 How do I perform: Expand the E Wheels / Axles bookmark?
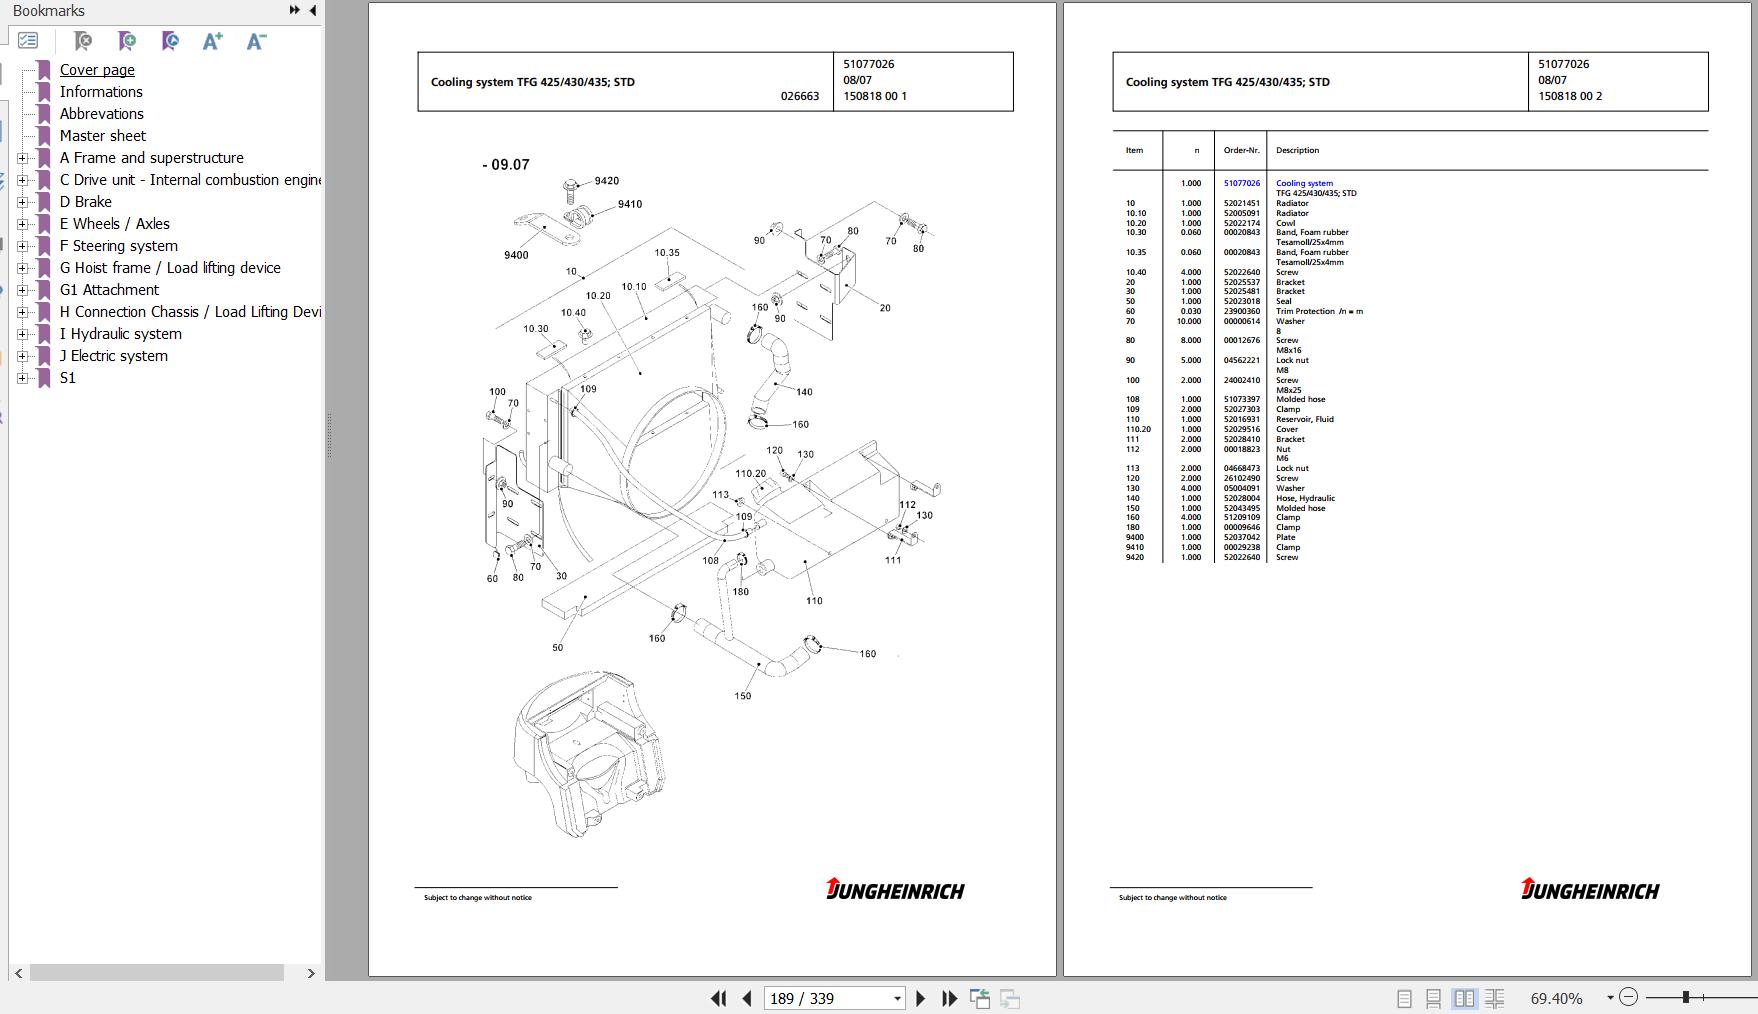[22, 223]
